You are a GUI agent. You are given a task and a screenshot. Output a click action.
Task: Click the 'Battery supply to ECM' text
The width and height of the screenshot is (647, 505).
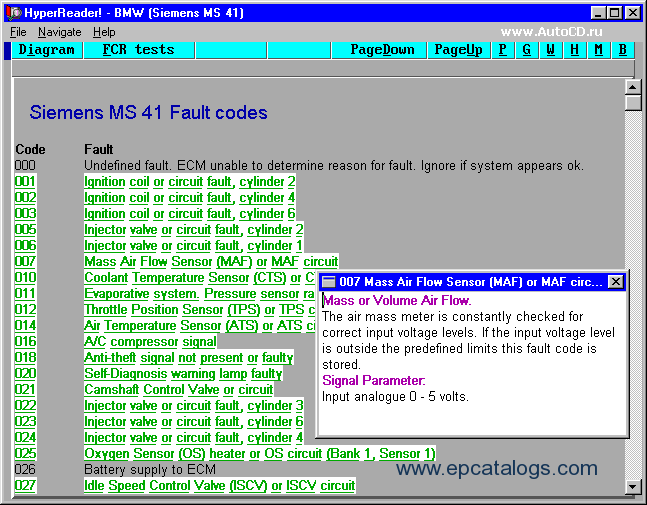(150, 470)
